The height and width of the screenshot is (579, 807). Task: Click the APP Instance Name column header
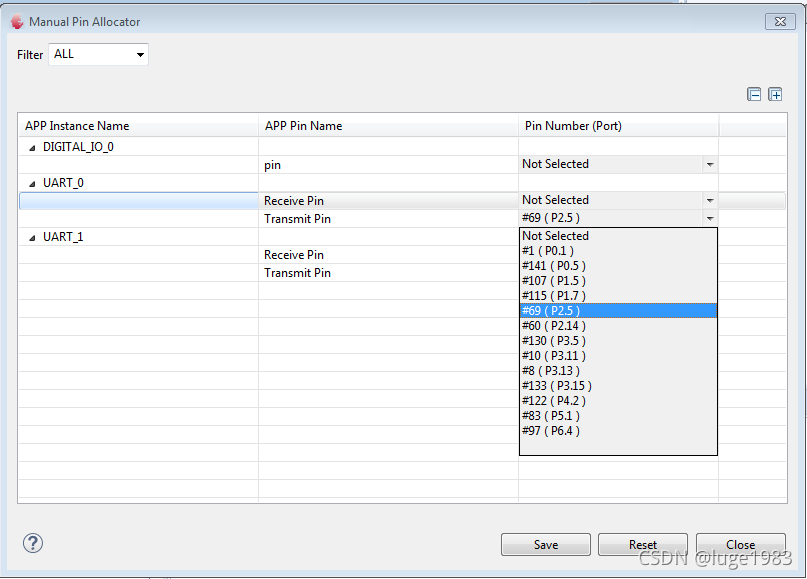click(138, 126)
